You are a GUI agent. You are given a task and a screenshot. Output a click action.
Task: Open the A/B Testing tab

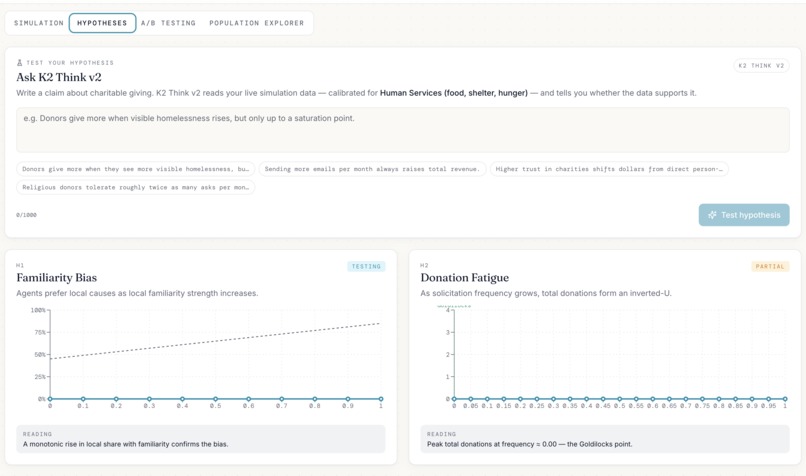pos(168,23)
